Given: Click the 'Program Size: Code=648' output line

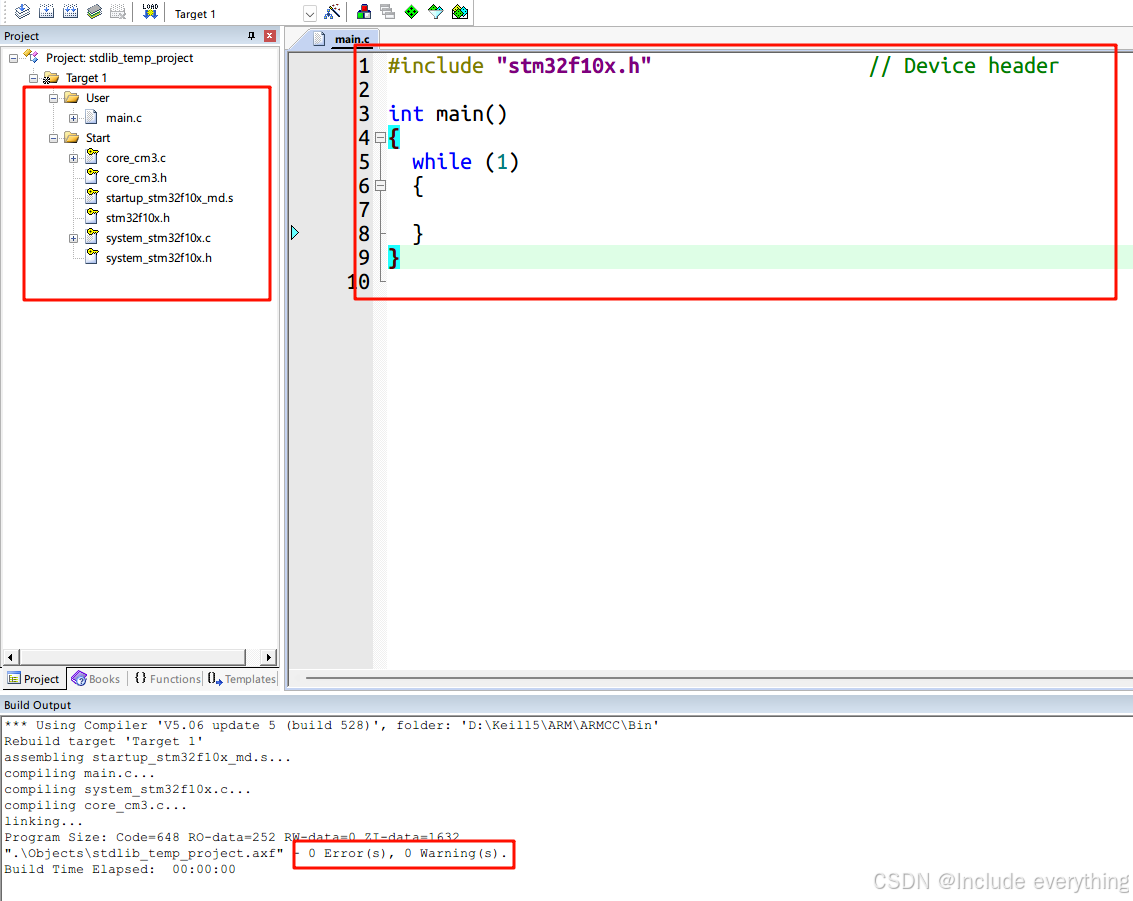Looking at the screenshot, I should point(231,837).
